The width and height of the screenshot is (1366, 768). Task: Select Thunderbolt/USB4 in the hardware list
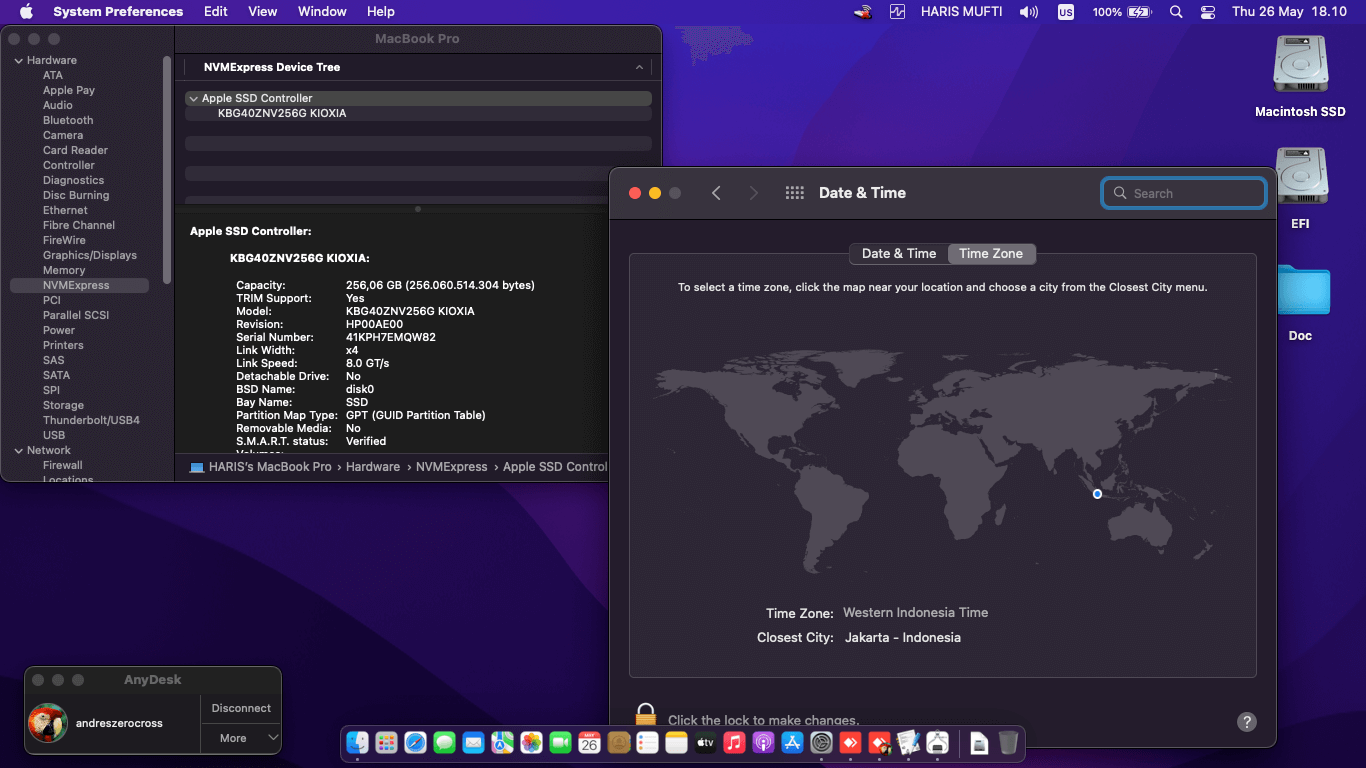[x=91, y=420]
